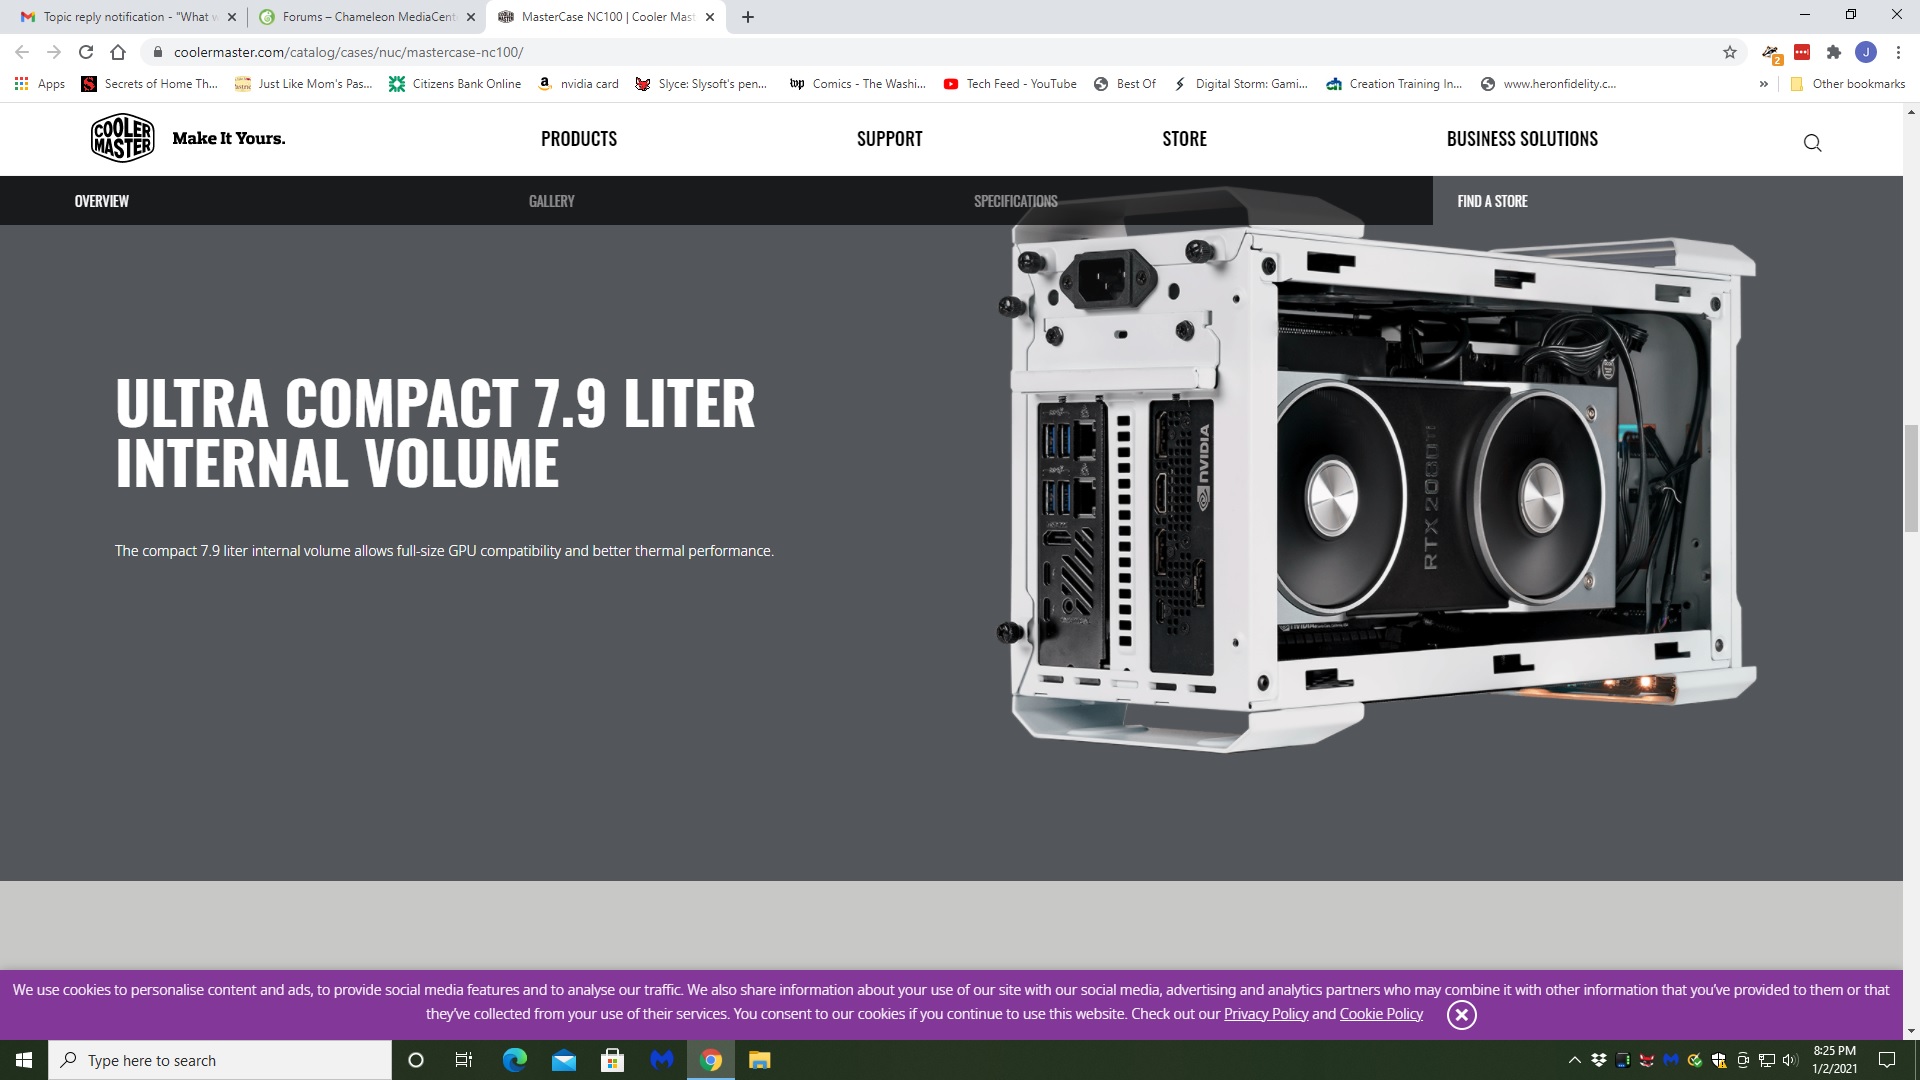
Task: Expand hidden bookmarks with the chevron
Action: (1763, 84)
